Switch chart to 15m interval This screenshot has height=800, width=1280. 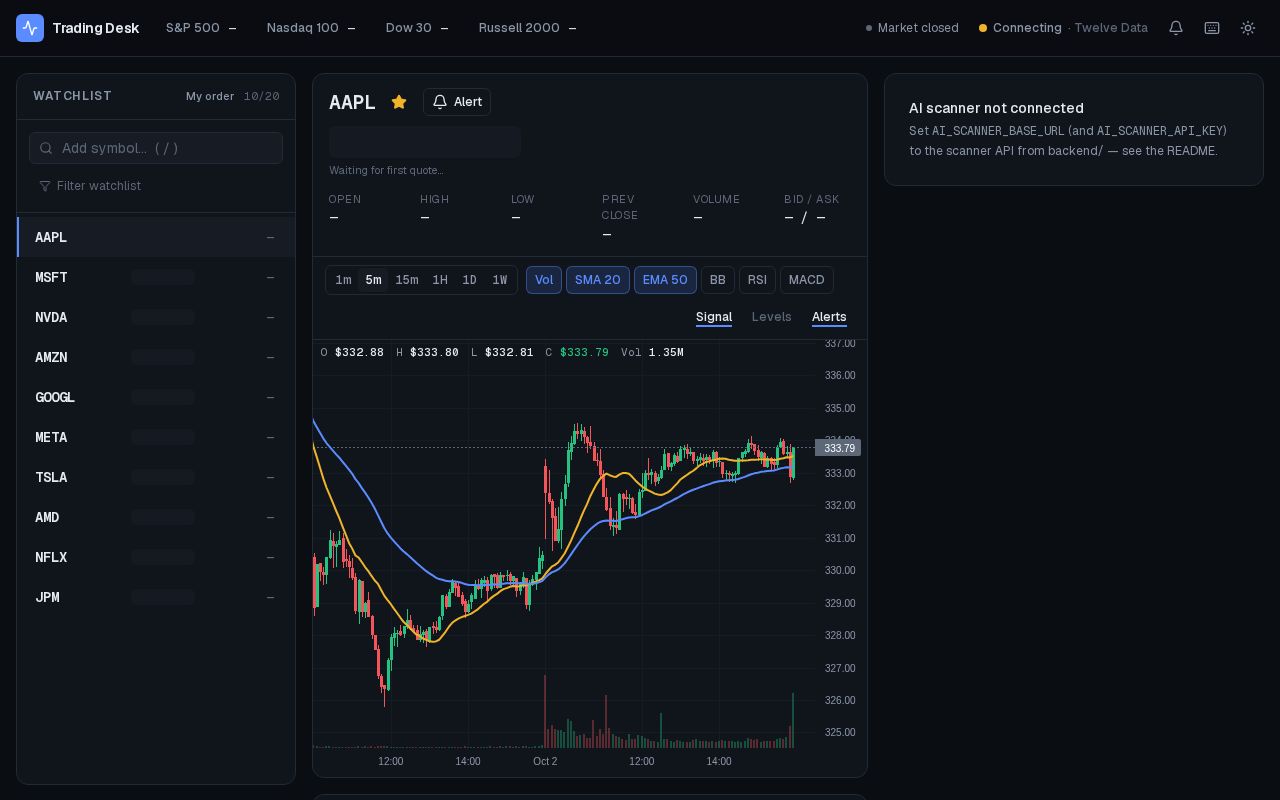coord(407,280)
